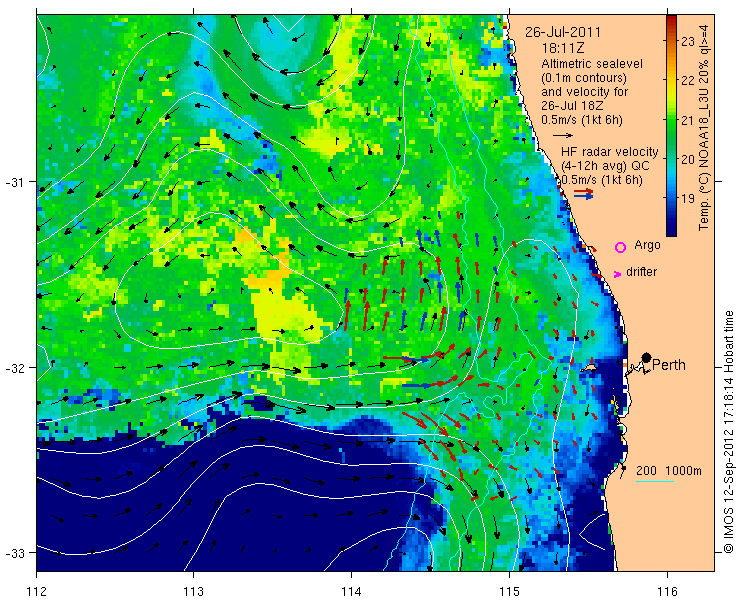
Task: Click the red HF radar legend arrow
Action: (x=584, y=191)
